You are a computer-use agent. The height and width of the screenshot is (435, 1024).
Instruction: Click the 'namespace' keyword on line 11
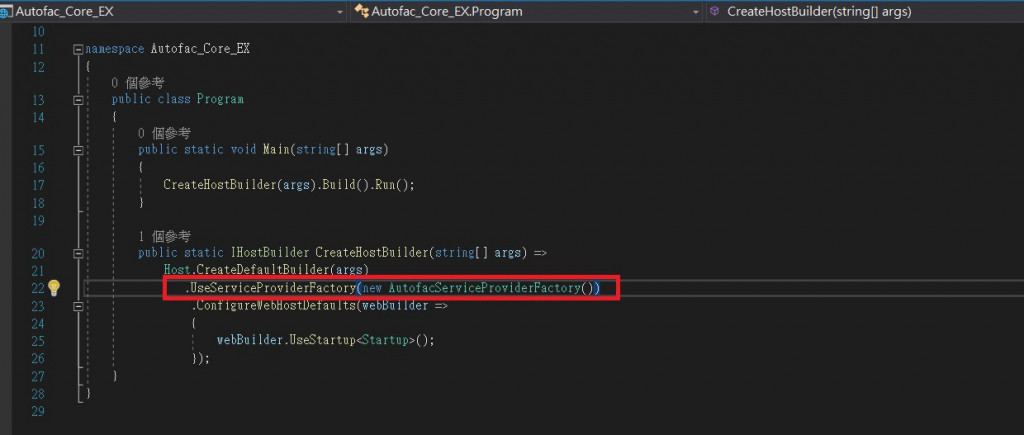point(114,49)
